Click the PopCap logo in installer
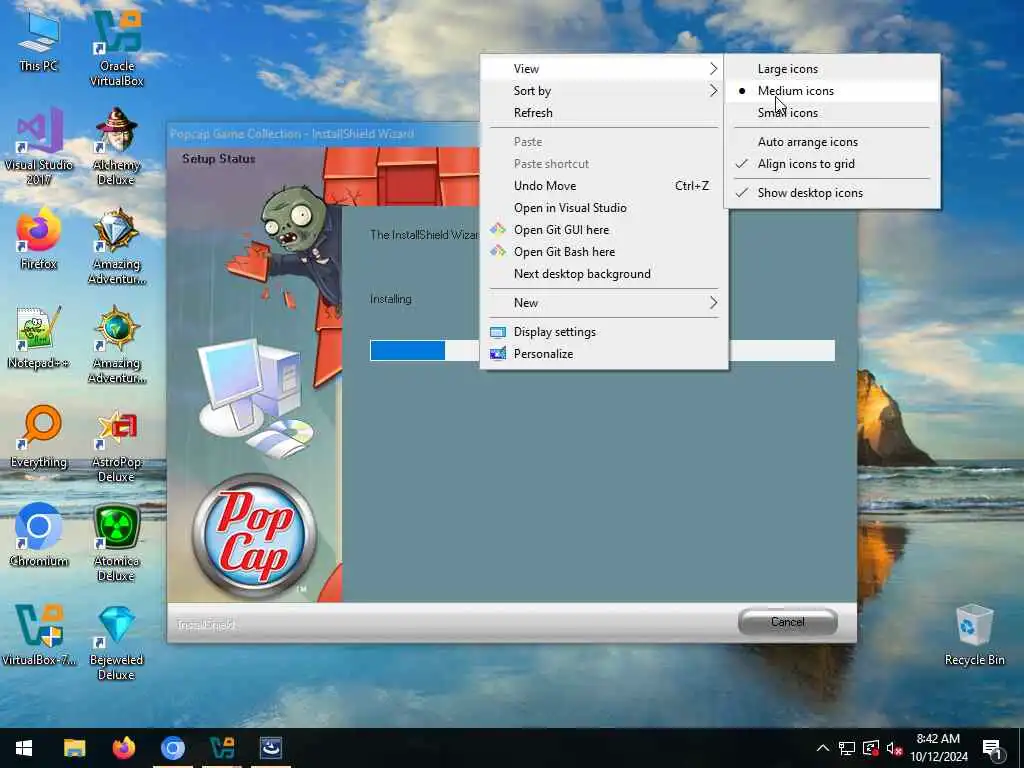This screenshot has width=1024, height=768. [x=255, y=536]
